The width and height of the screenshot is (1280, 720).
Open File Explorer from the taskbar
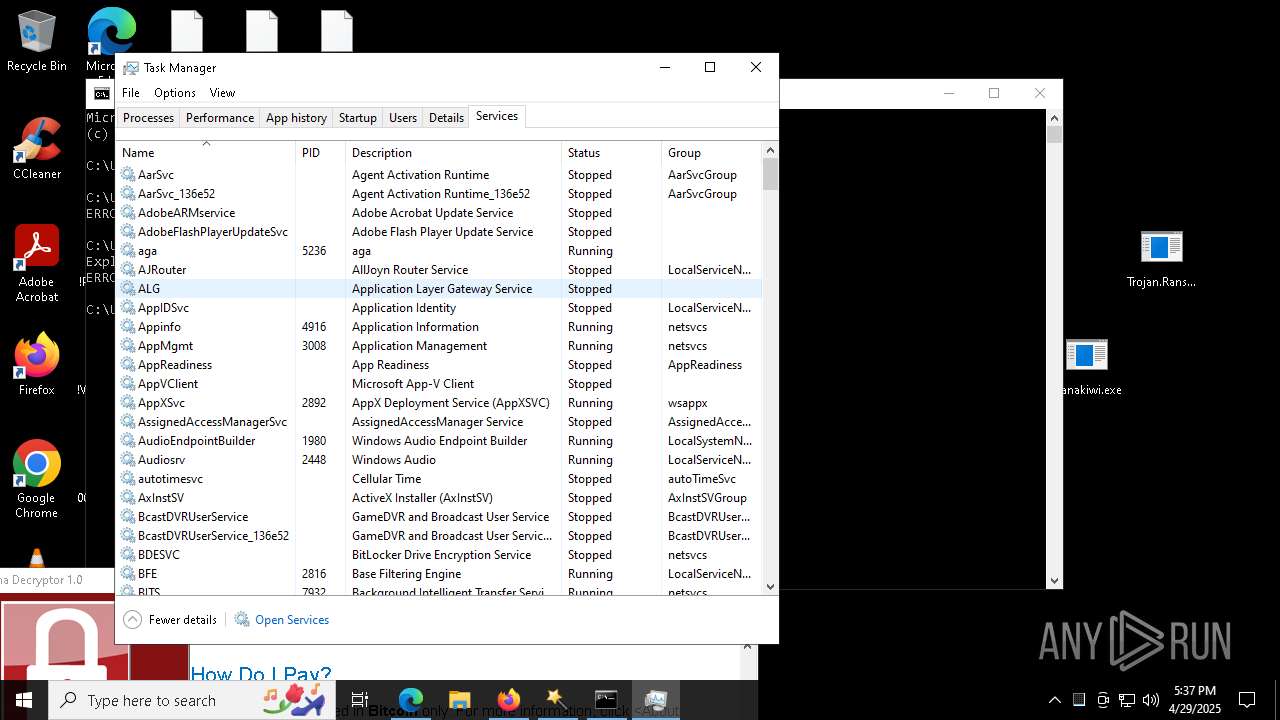tap(459, 700)
